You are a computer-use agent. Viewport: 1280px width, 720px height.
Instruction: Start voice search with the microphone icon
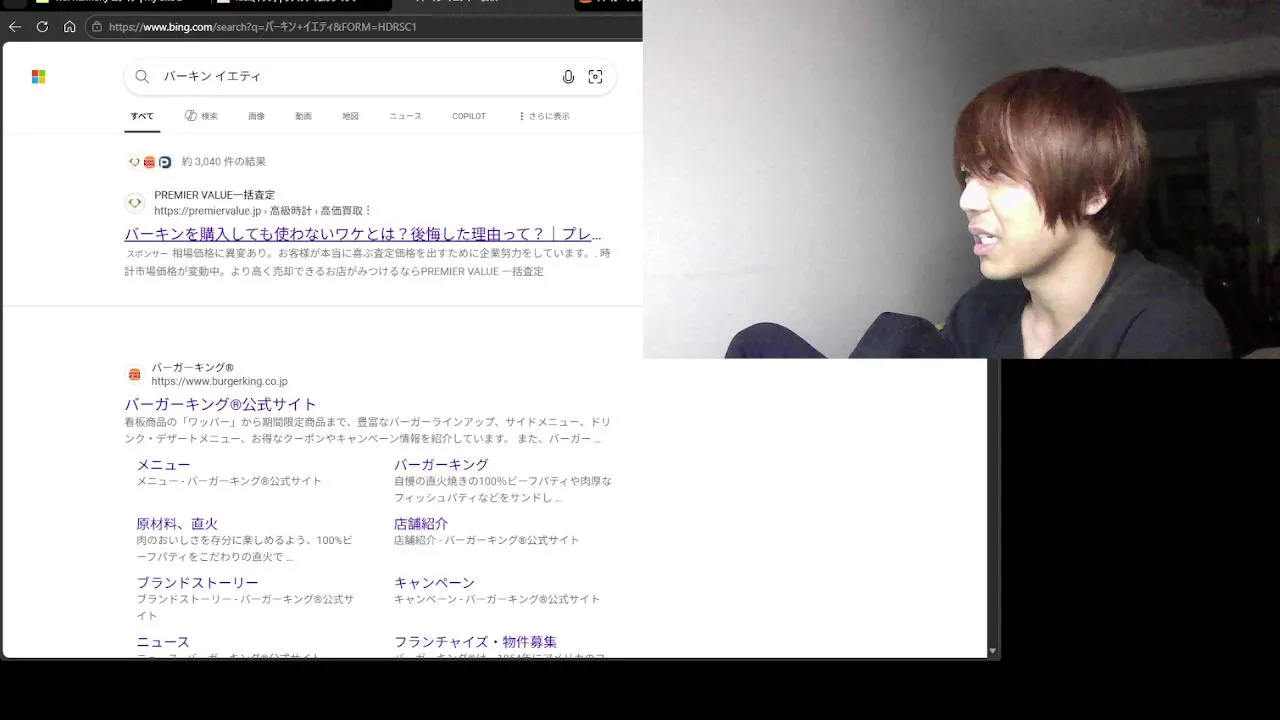(x=568, y=77)
